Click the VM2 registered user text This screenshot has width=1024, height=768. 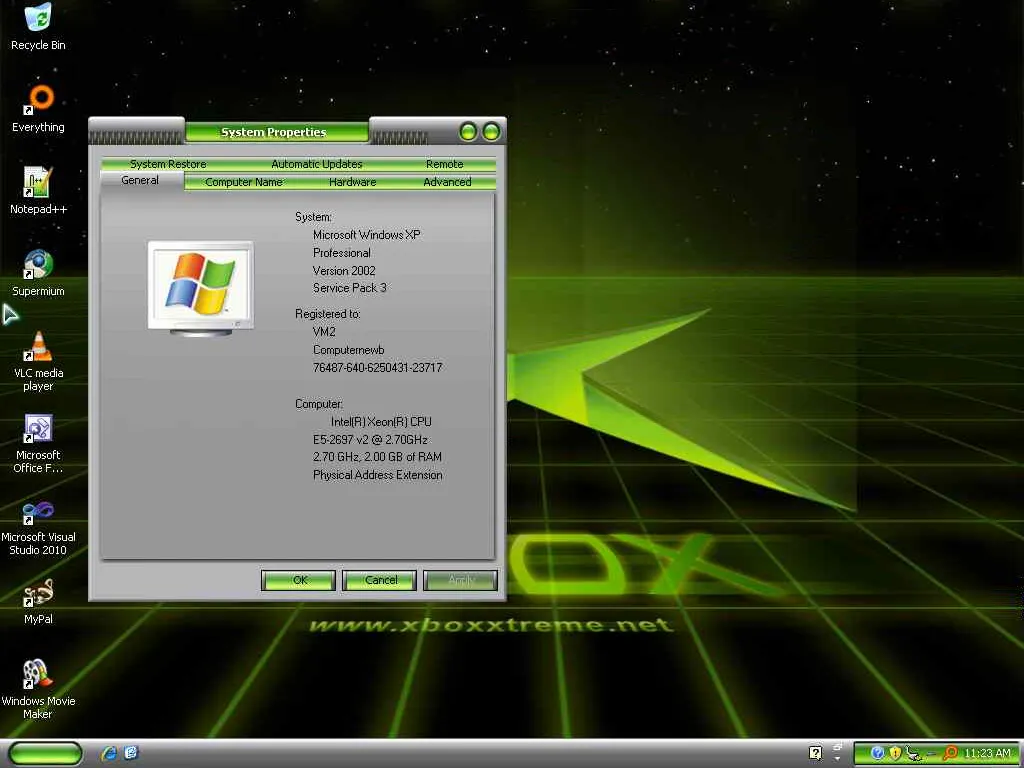tap(324, 332)
